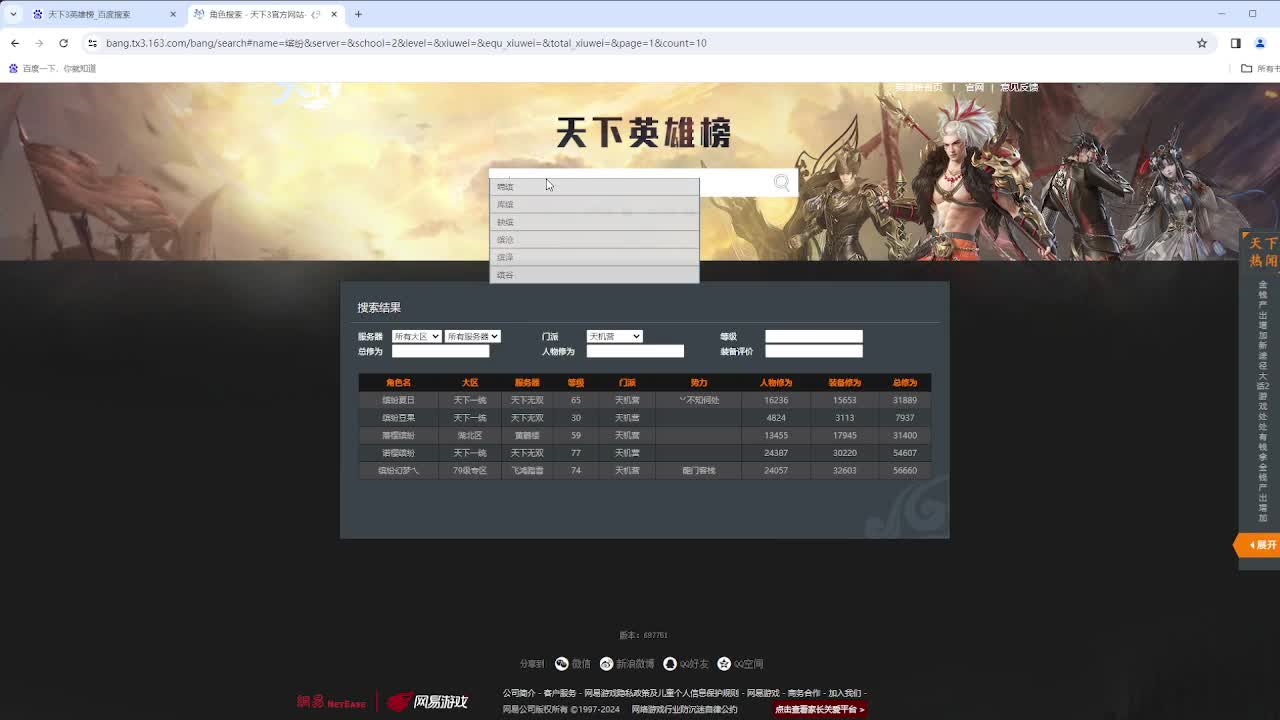Click the 不知何处 faction cell
The height and width of the screenshot is (720, 1280).
coord(699,400)
